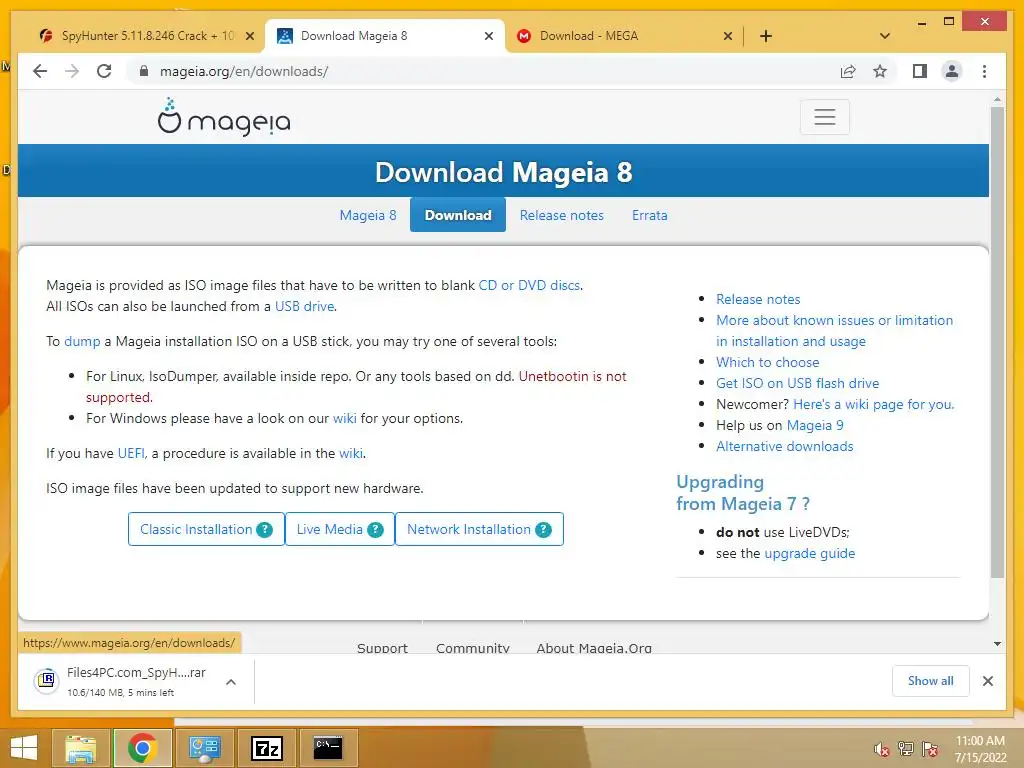Close the downloads bar
Image resolution: width=1024 pixels, height=768 pixels.
pyautogui.click(x=987, y=681)
